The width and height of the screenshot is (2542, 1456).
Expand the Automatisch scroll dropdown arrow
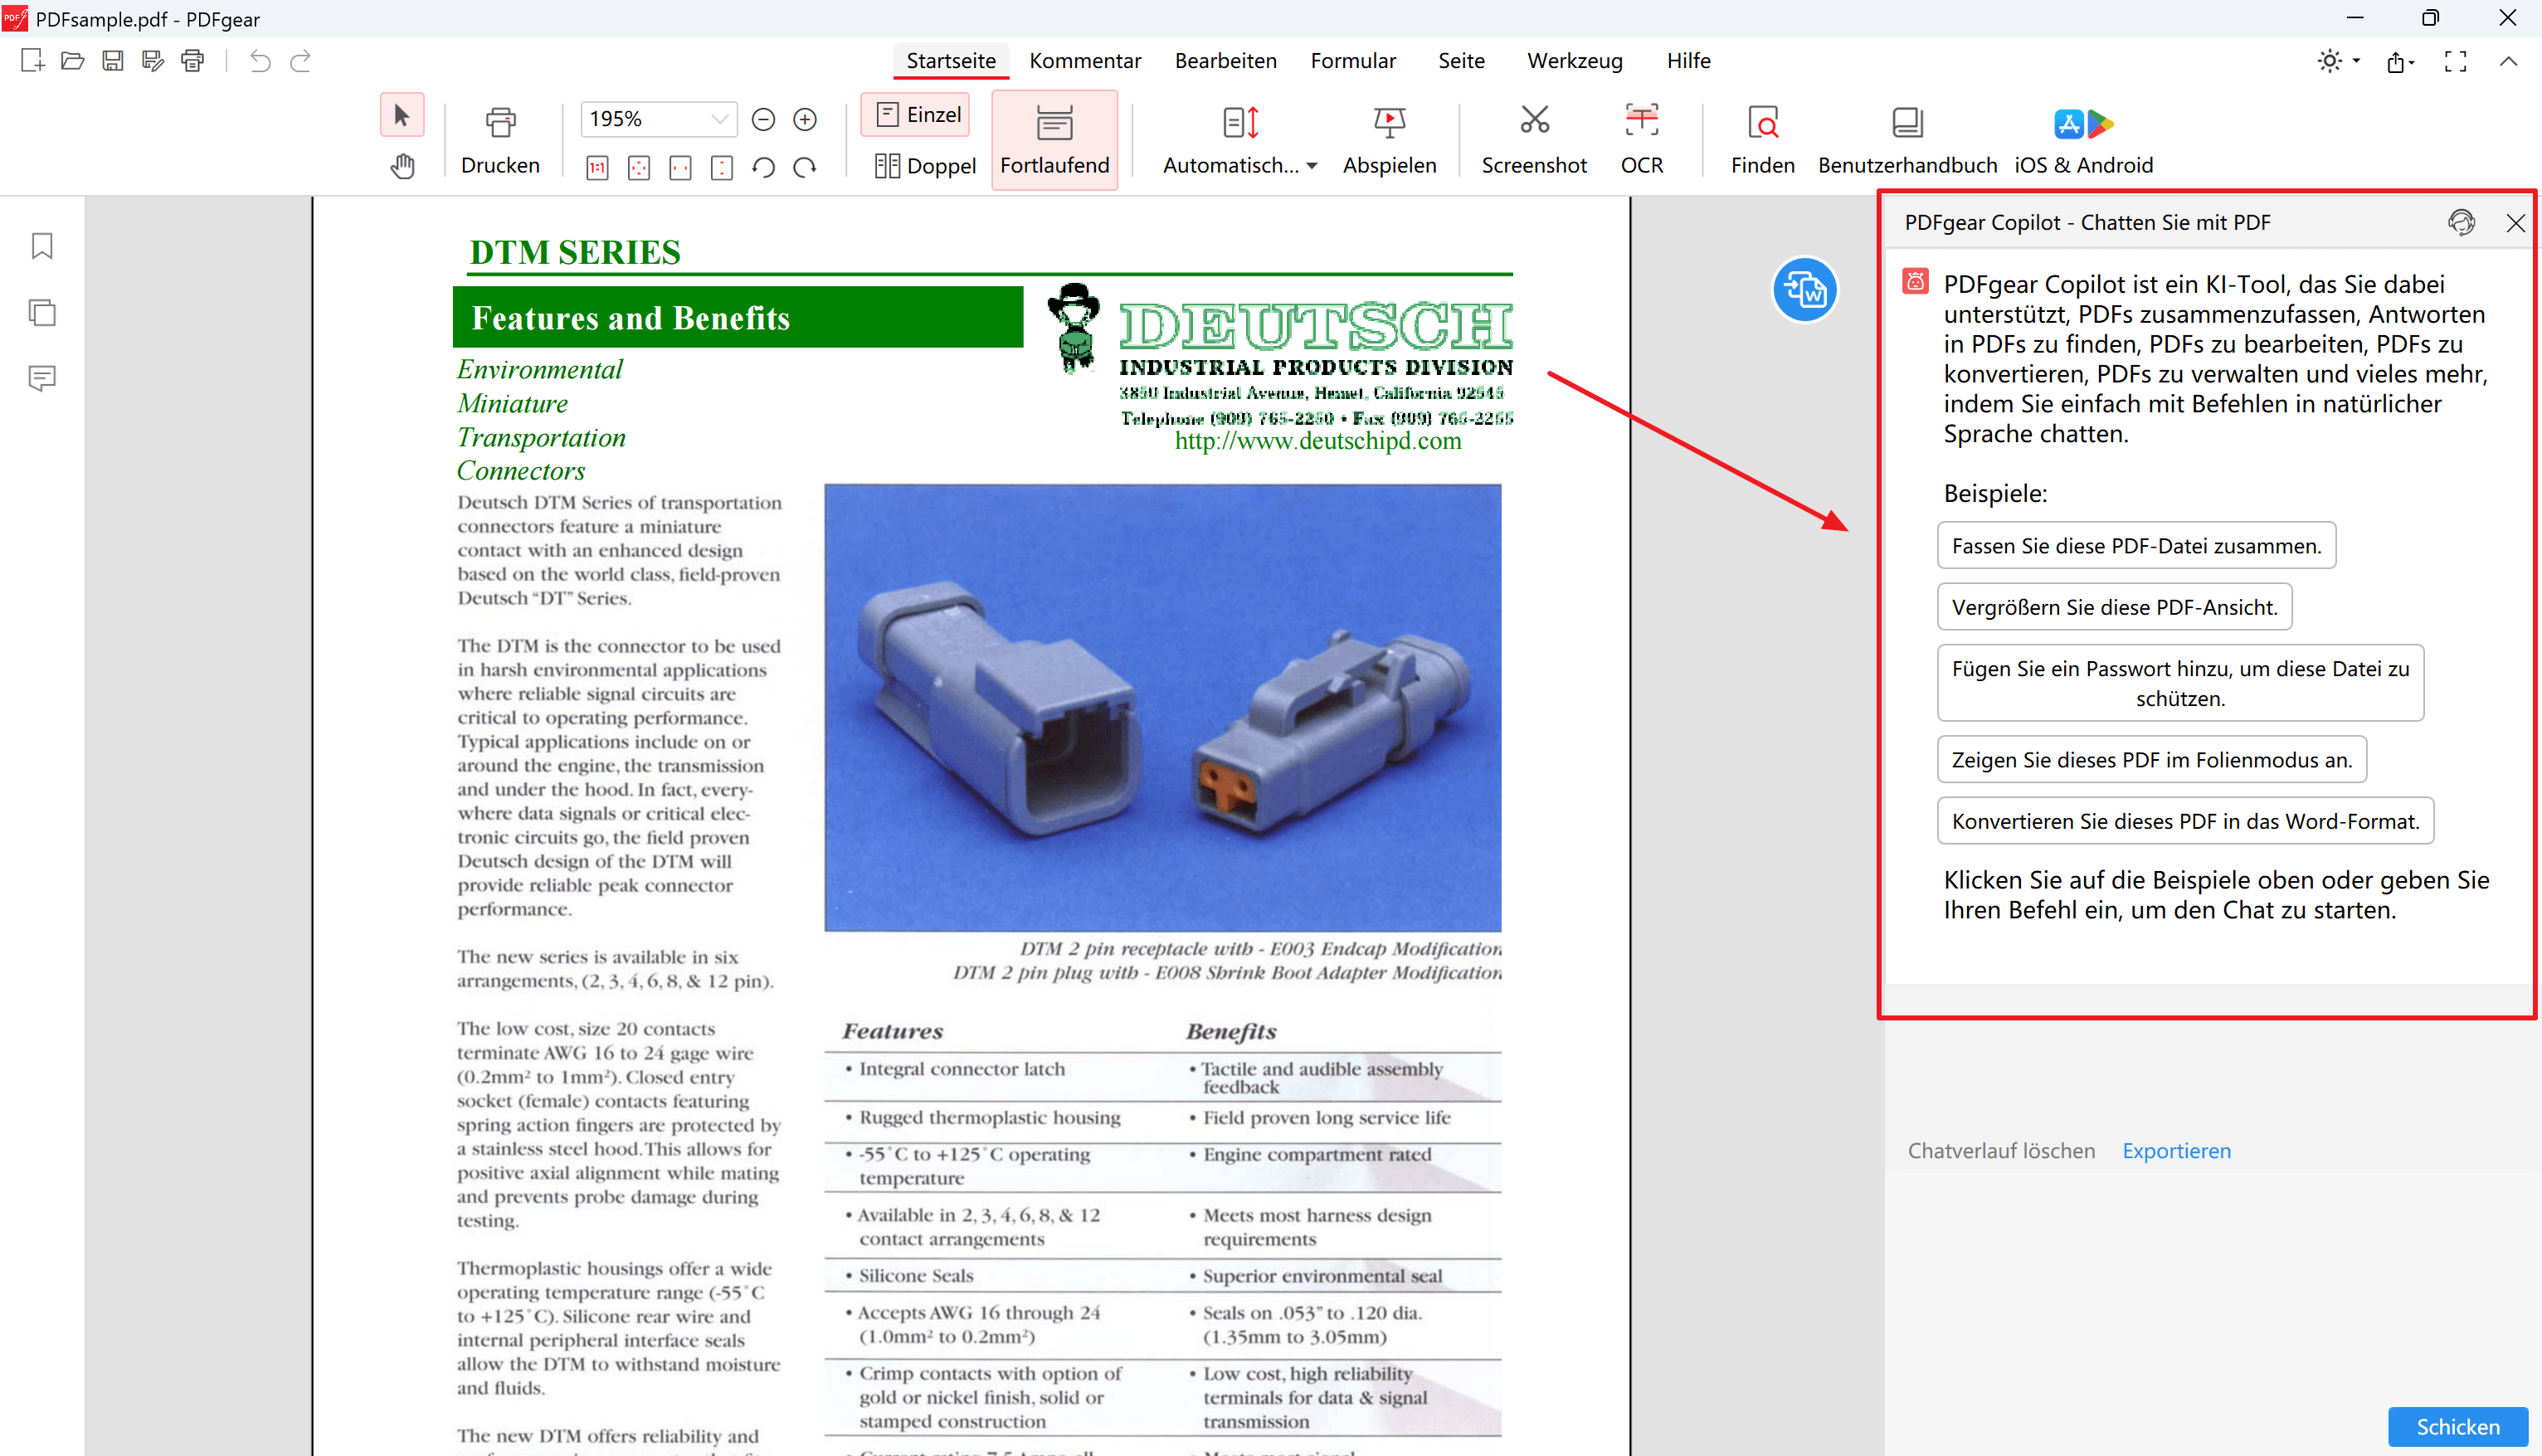point(1312,166)
